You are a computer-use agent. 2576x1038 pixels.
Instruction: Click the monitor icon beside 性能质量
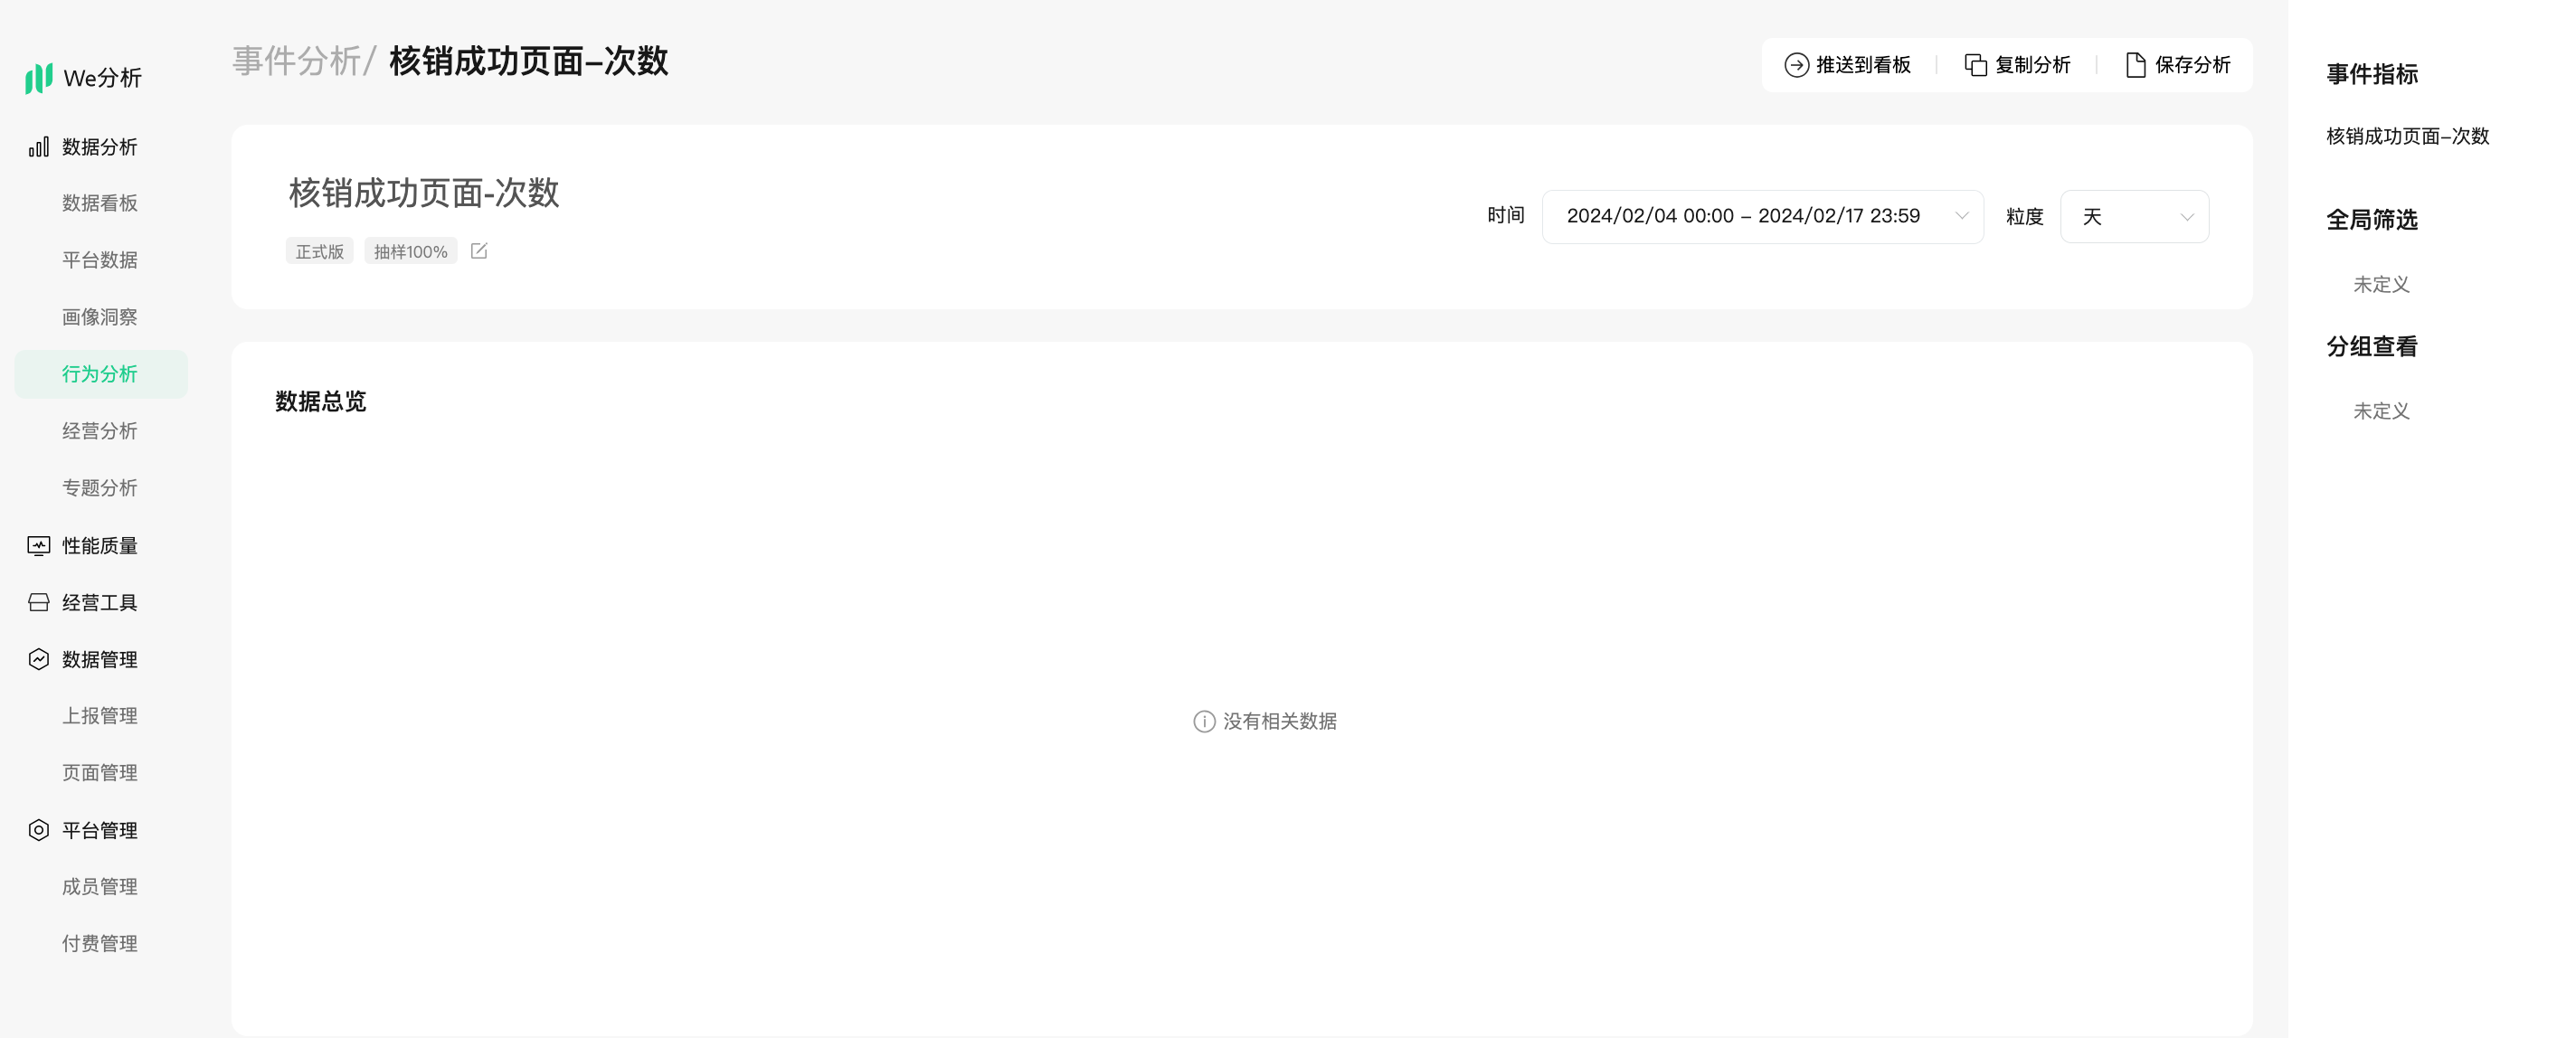click(38, 545)
